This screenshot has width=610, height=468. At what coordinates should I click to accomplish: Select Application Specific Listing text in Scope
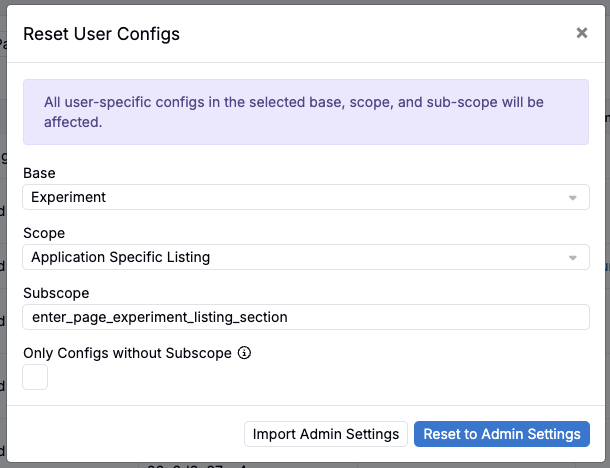point(121,257)
